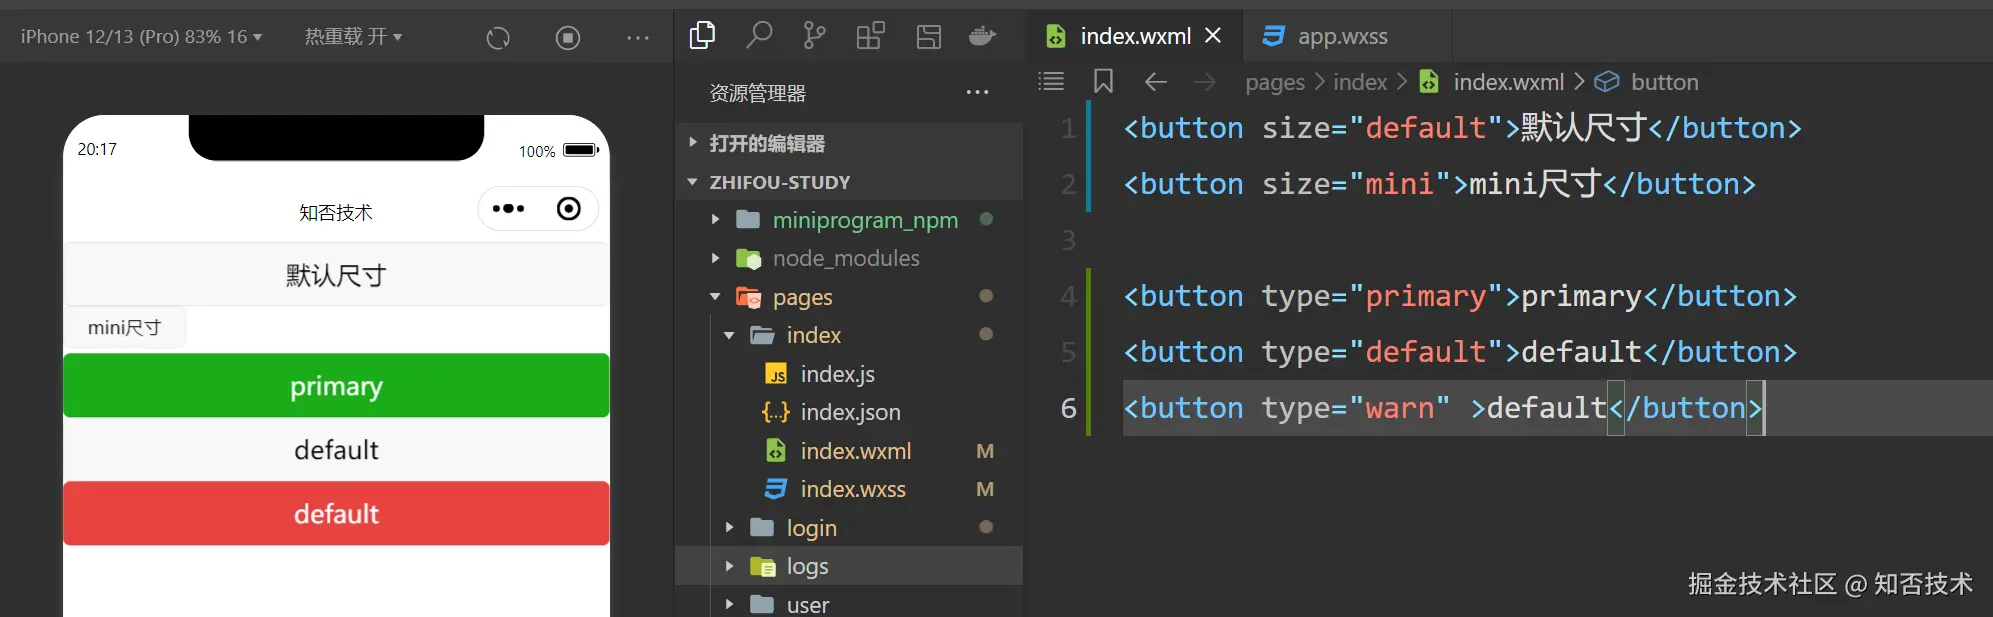The image size is (1993, 617).
Task: Close the index.wxml editor tab
Action: tap(1213, 36)
